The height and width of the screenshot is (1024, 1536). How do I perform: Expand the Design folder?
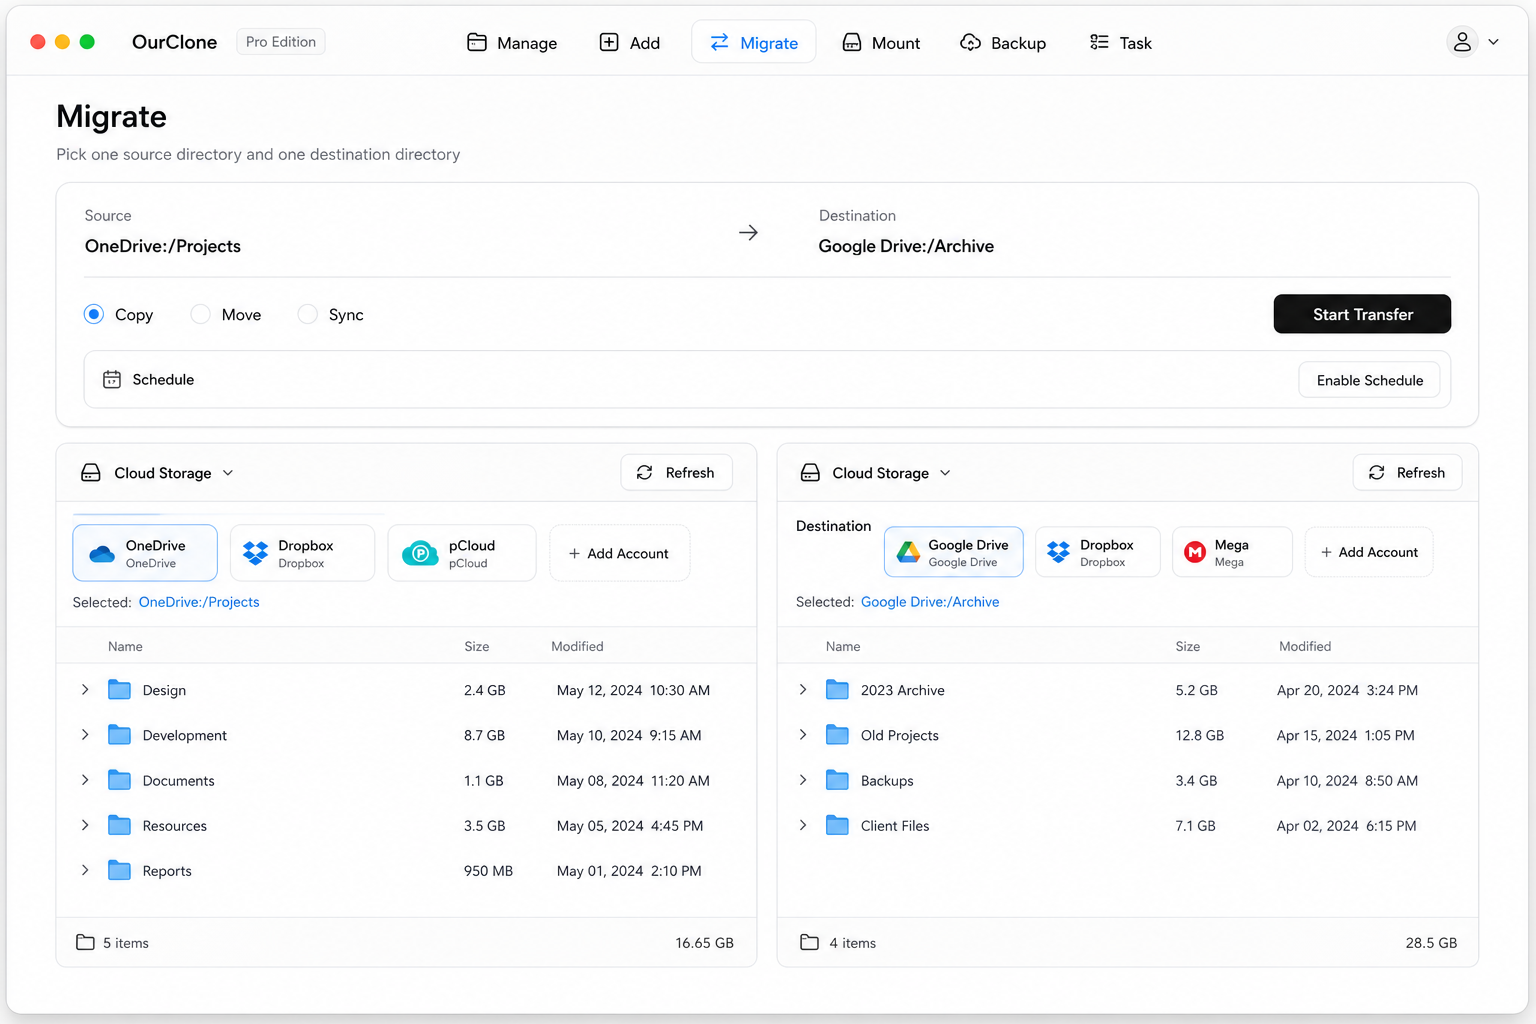tap(85, 690)
